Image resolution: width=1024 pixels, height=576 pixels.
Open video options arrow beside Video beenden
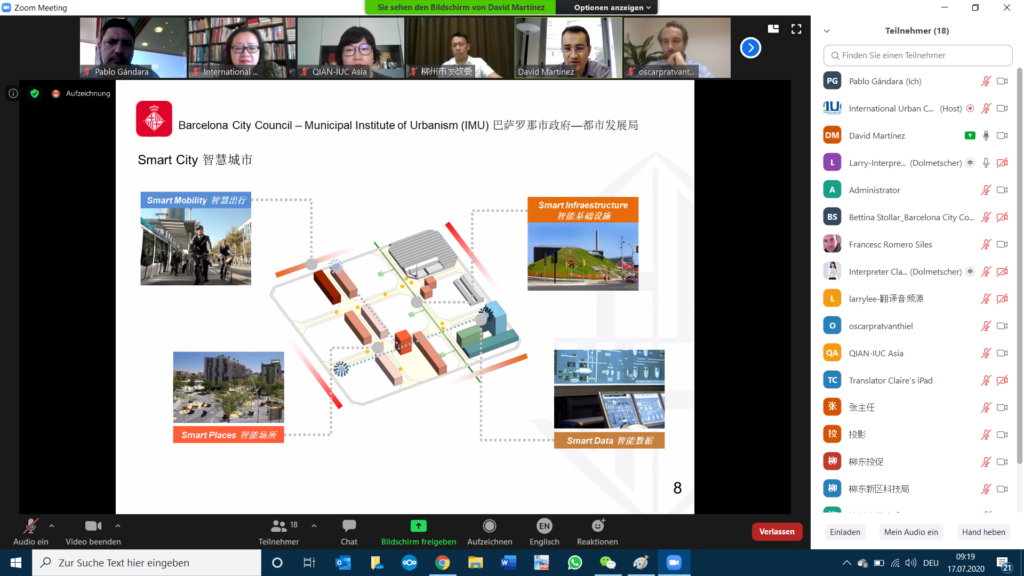pos(118,525)
